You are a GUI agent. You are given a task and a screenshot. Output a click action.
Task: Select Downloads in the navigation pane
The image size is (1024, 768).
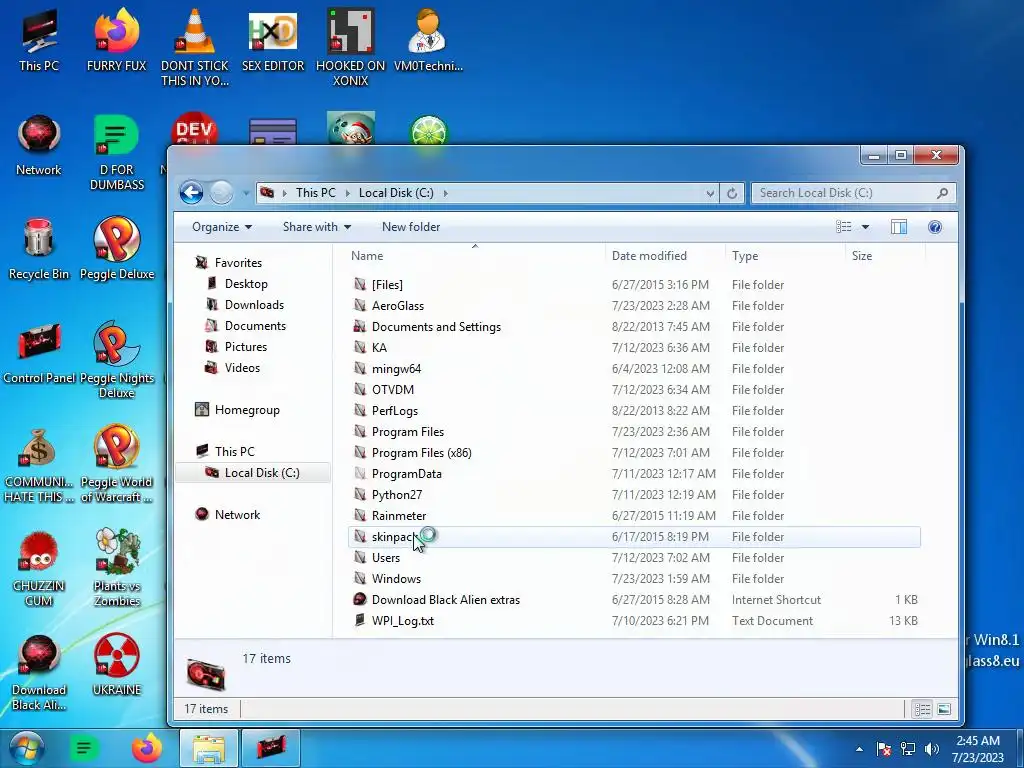coord(254,304)
